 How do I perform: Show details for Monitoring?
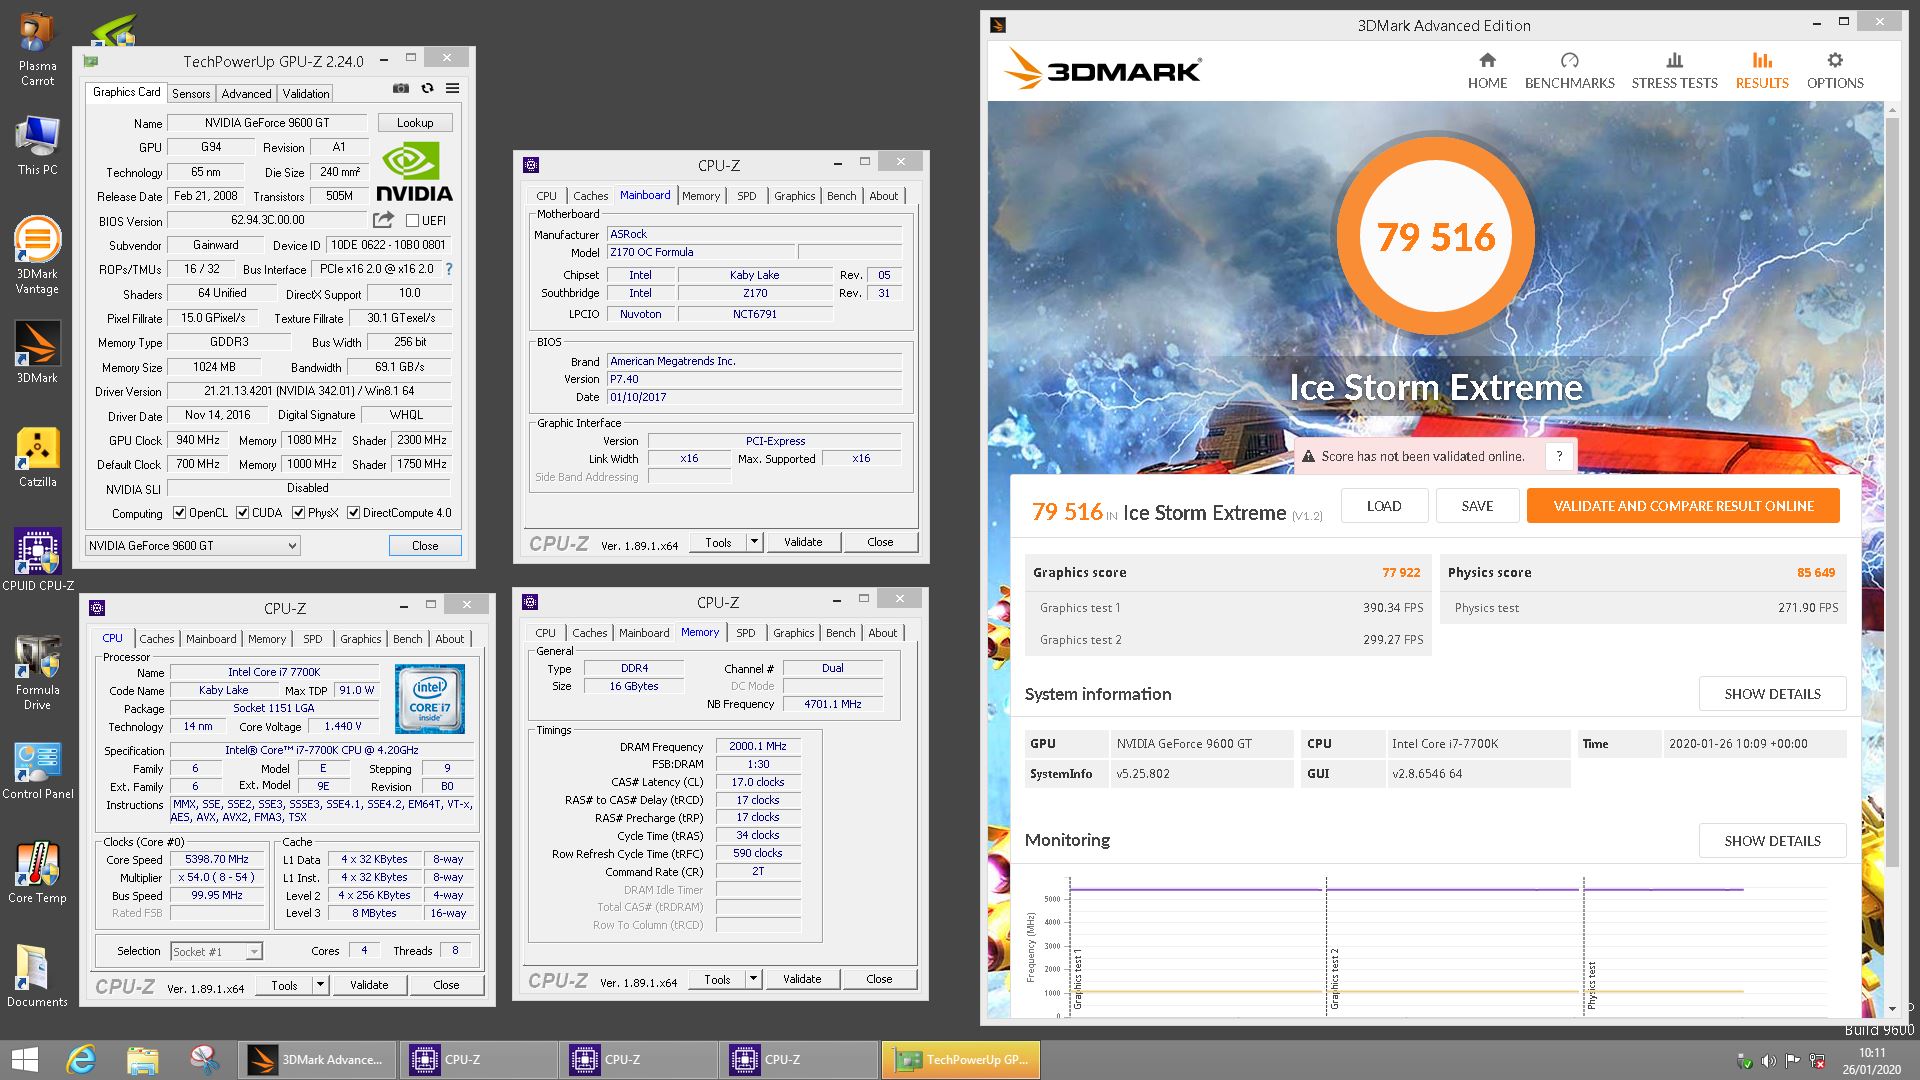[x=1772, y=841]
